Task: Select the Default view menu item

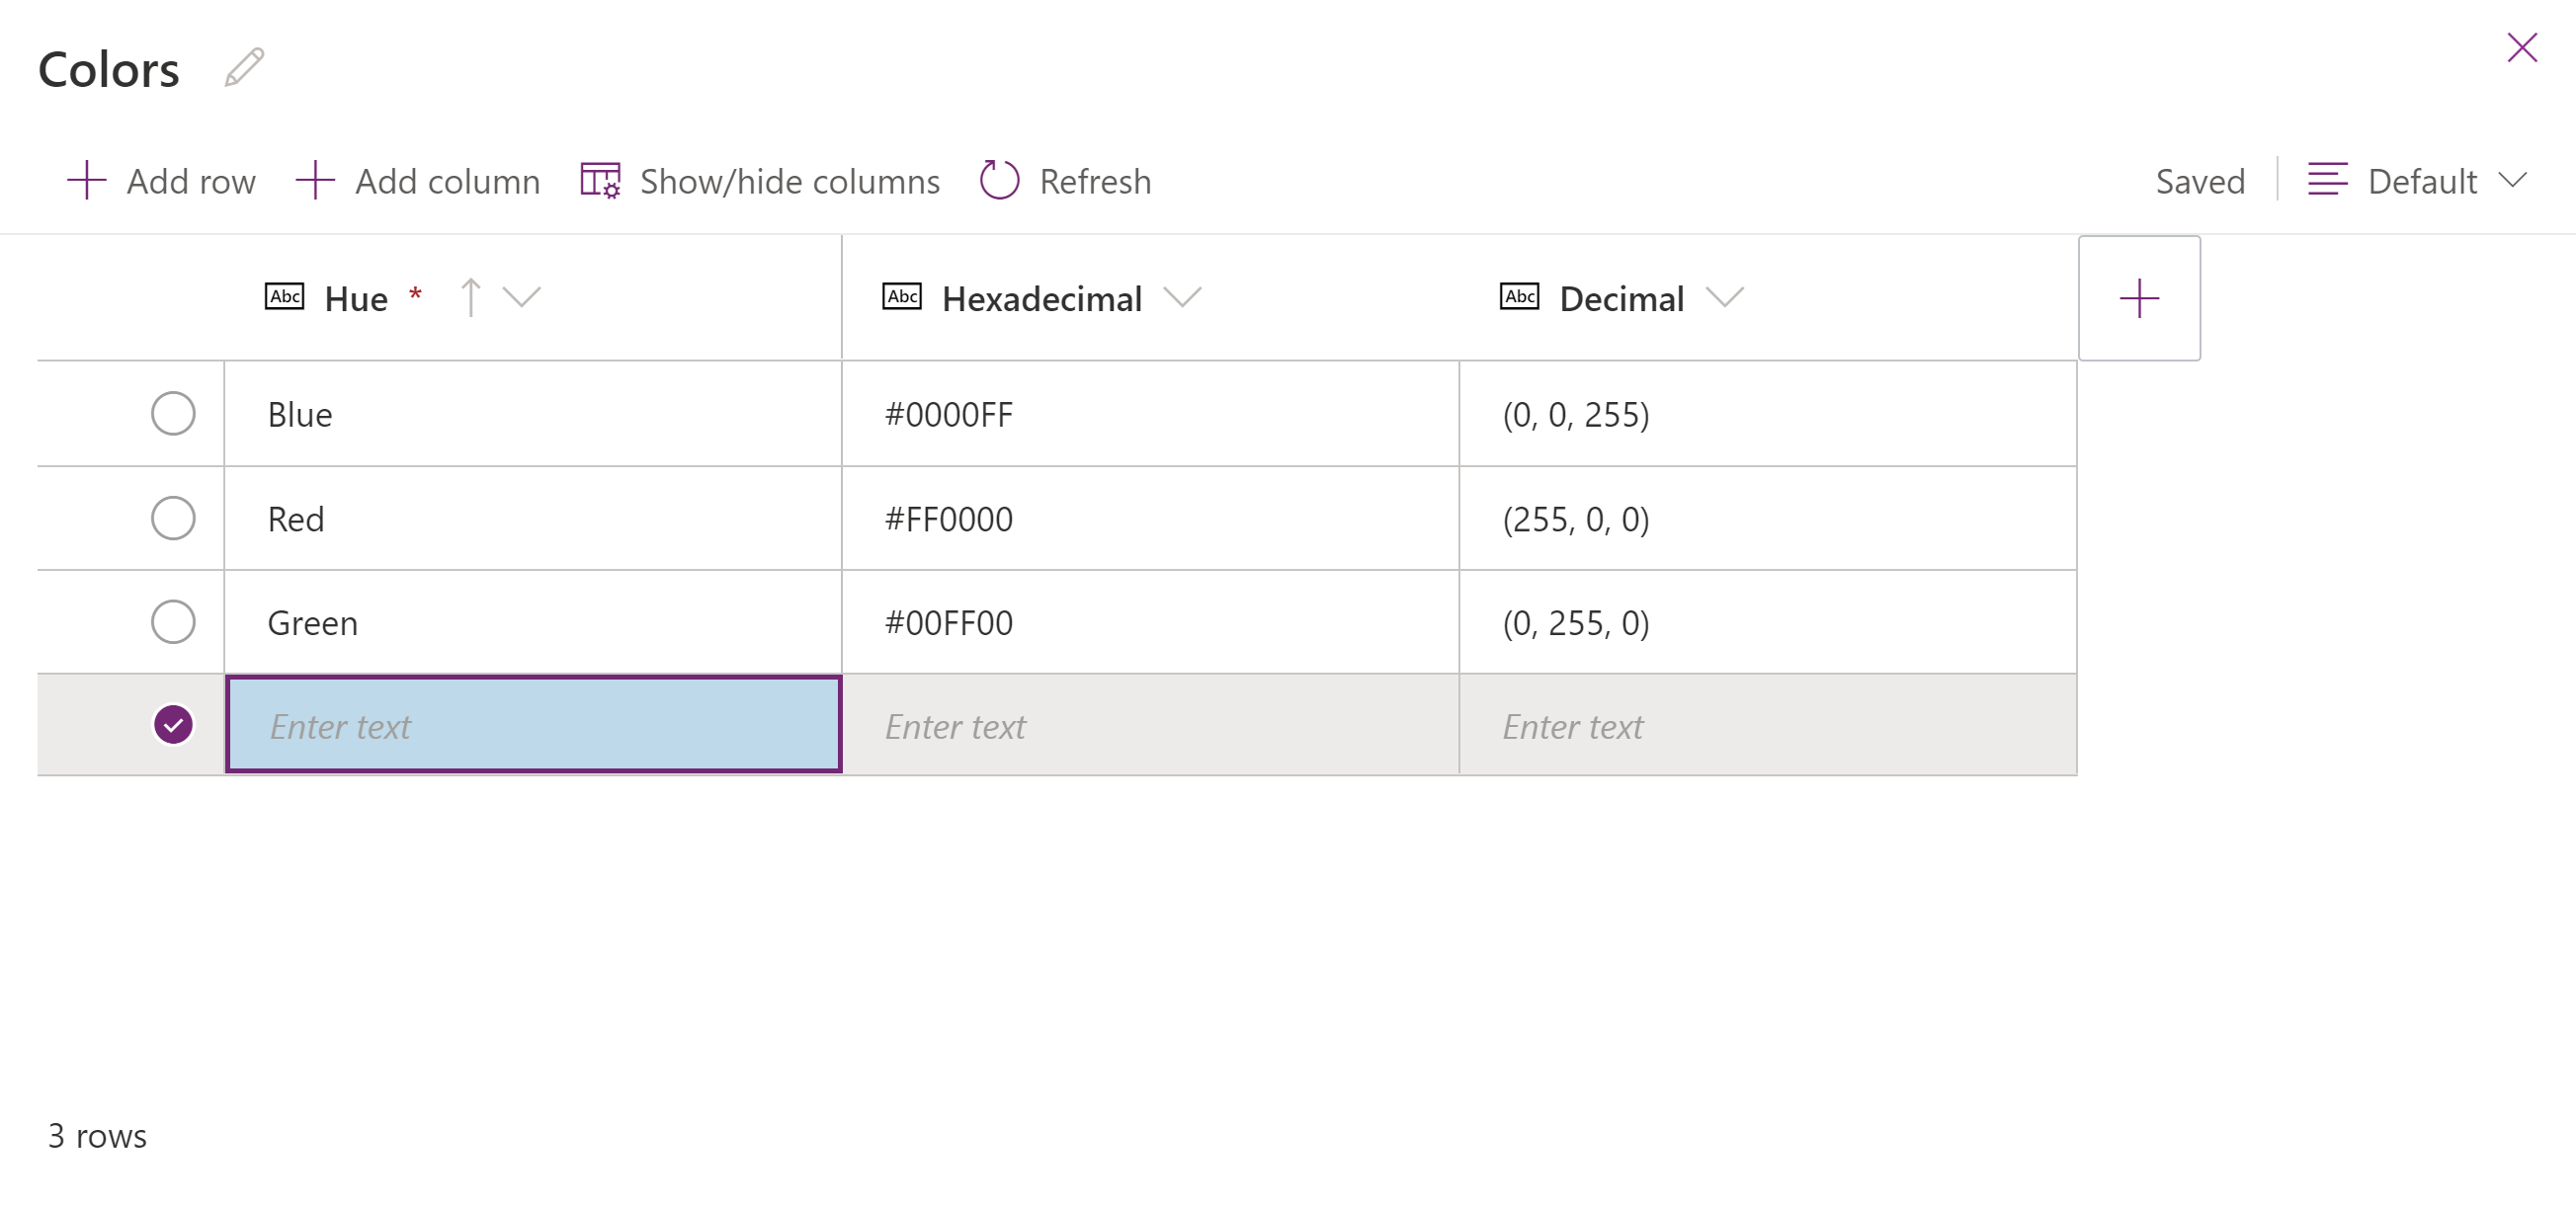Action: click(x=2420, y=181)
